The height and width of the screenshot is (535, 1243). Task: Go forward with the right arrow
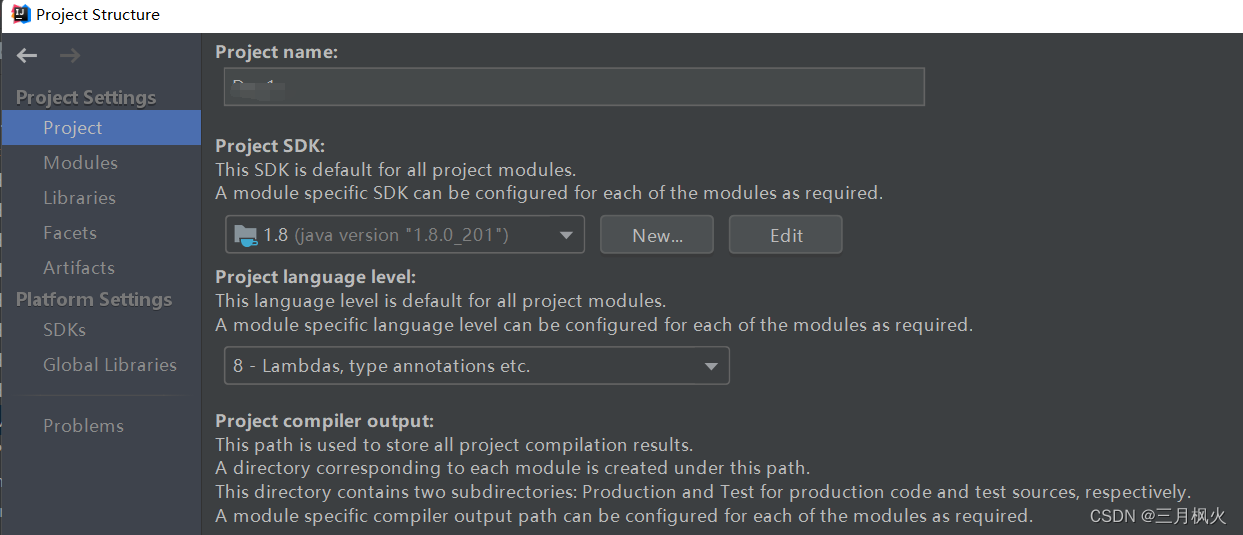(x=69, y=56)
